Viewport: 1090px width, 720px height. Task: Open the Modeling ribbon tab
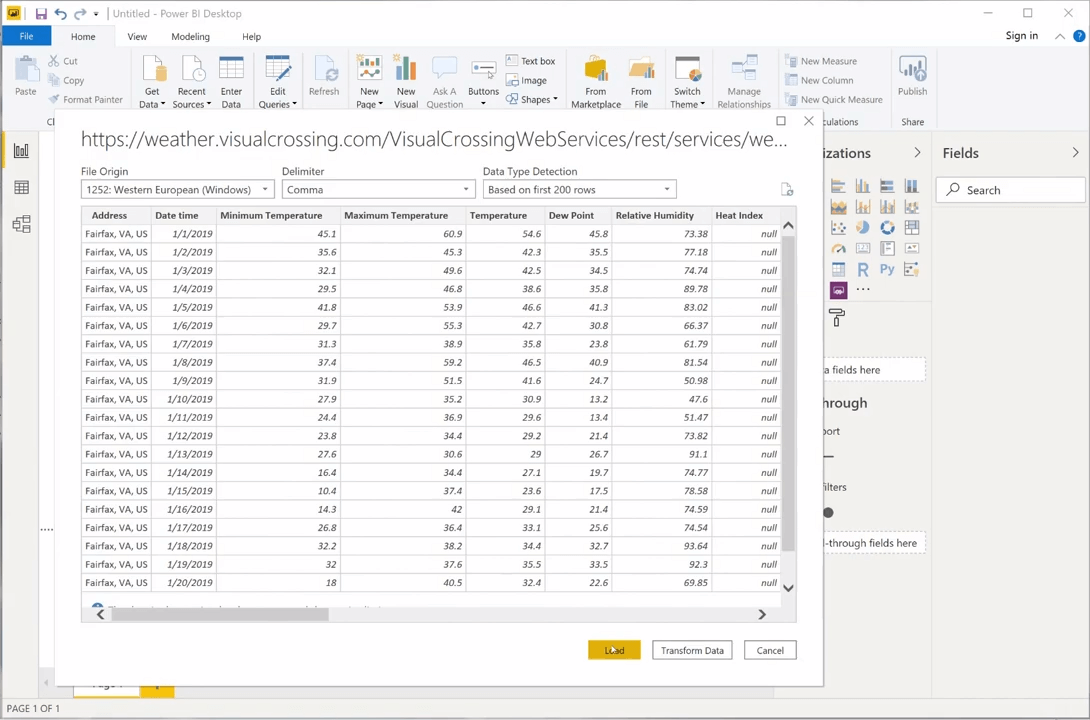[x=190, y=37]
